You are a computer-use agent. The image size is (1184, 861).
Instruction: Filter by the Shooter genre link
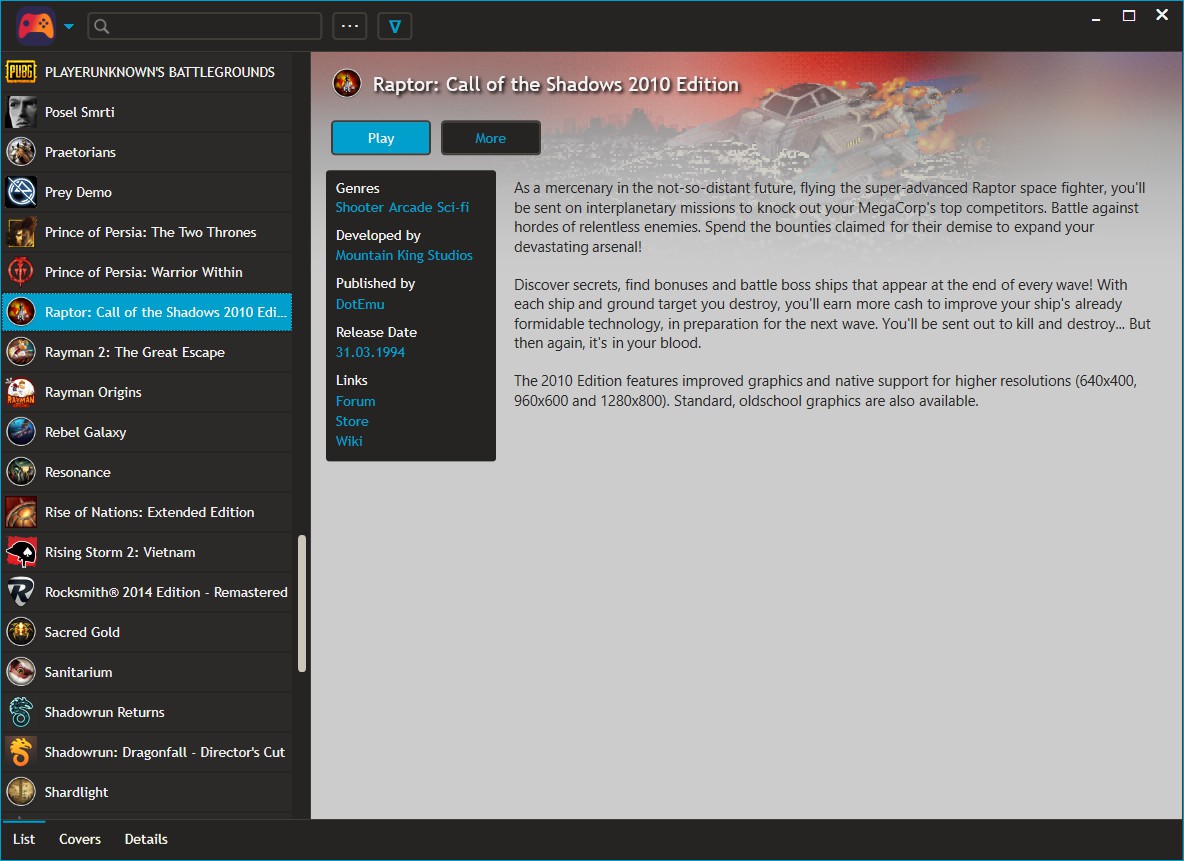[x=359, y=207]
